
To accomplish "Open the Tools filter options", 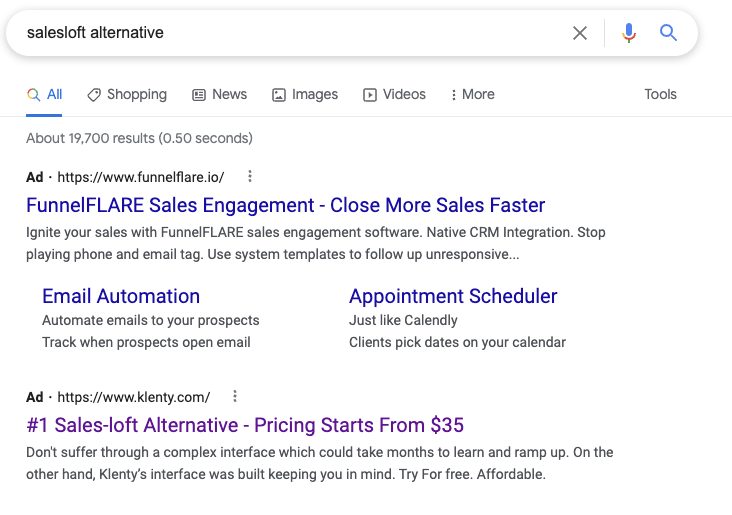I will (660, 94).
